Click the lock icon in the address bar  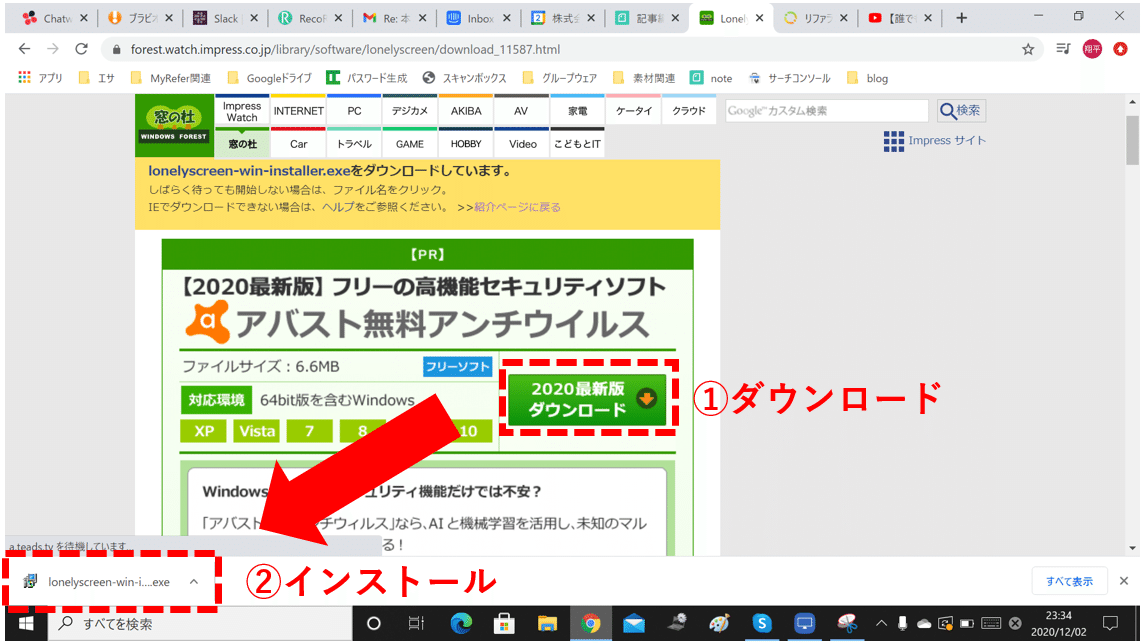click(x=118, y=47)
